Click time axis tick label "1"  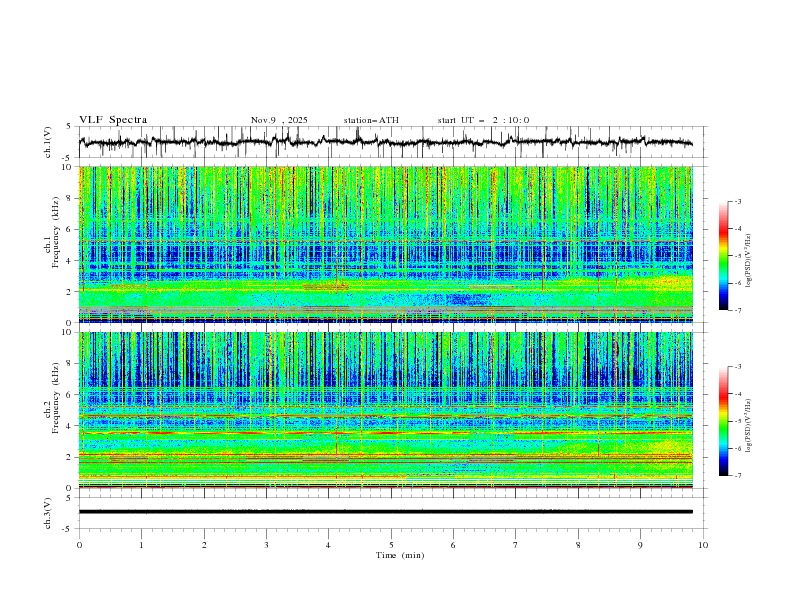[141, 545]
